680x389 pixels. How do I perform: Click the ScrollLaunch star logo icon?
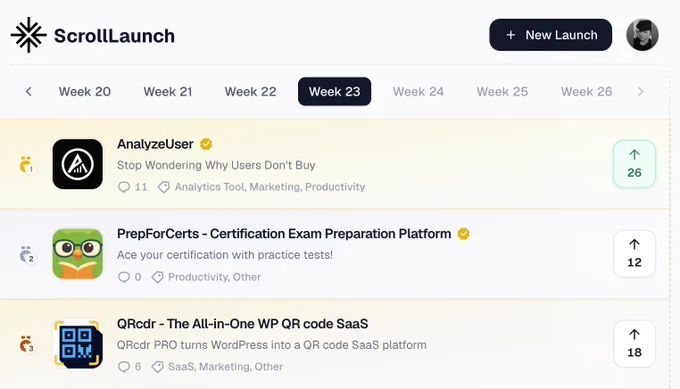(29, 35)
